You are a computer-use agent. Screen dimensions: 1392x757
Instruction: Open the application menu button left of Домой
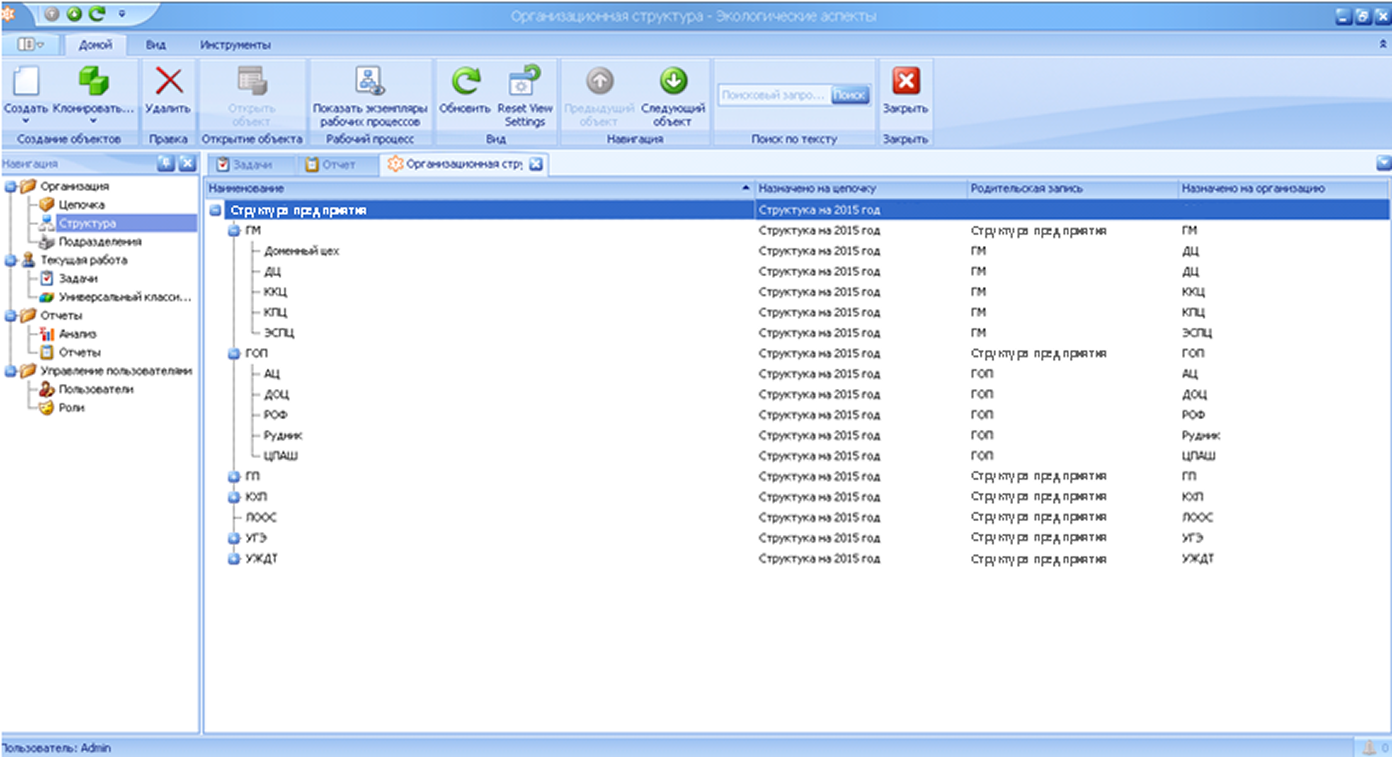pyautogui.click(x=31, y=45)
